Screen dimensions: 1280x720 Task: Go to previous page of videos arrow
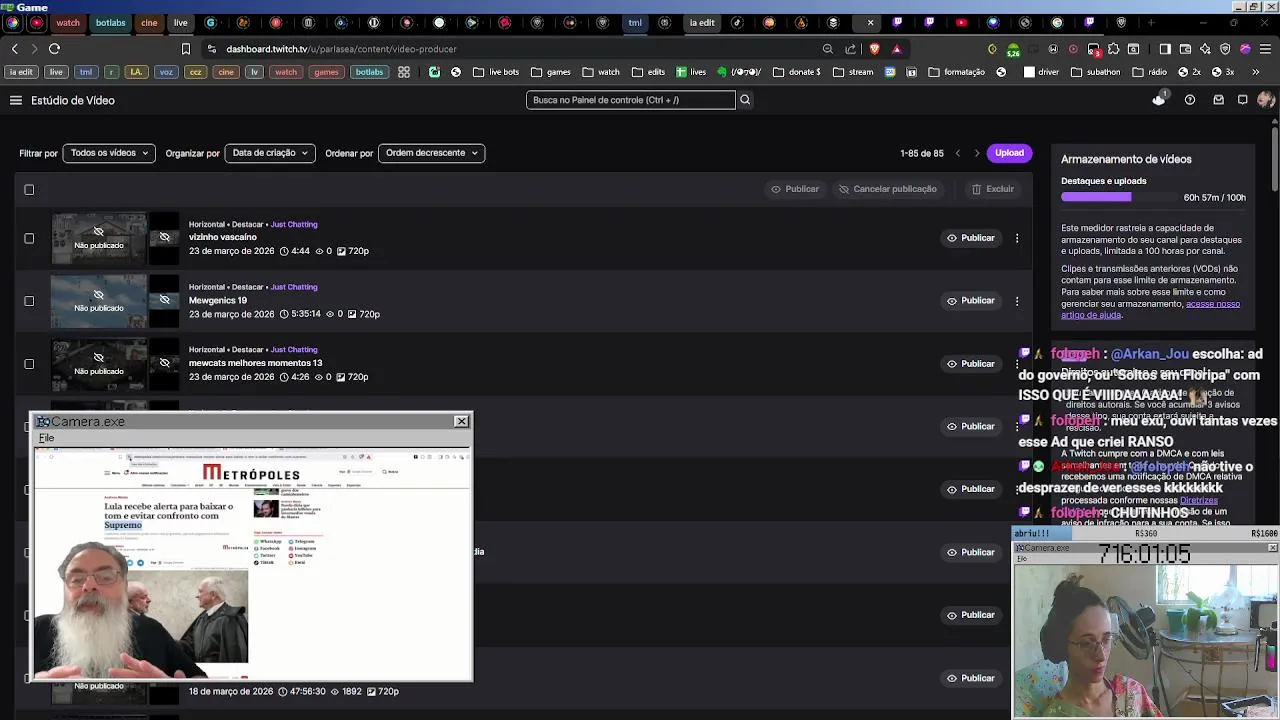point(958,153)
